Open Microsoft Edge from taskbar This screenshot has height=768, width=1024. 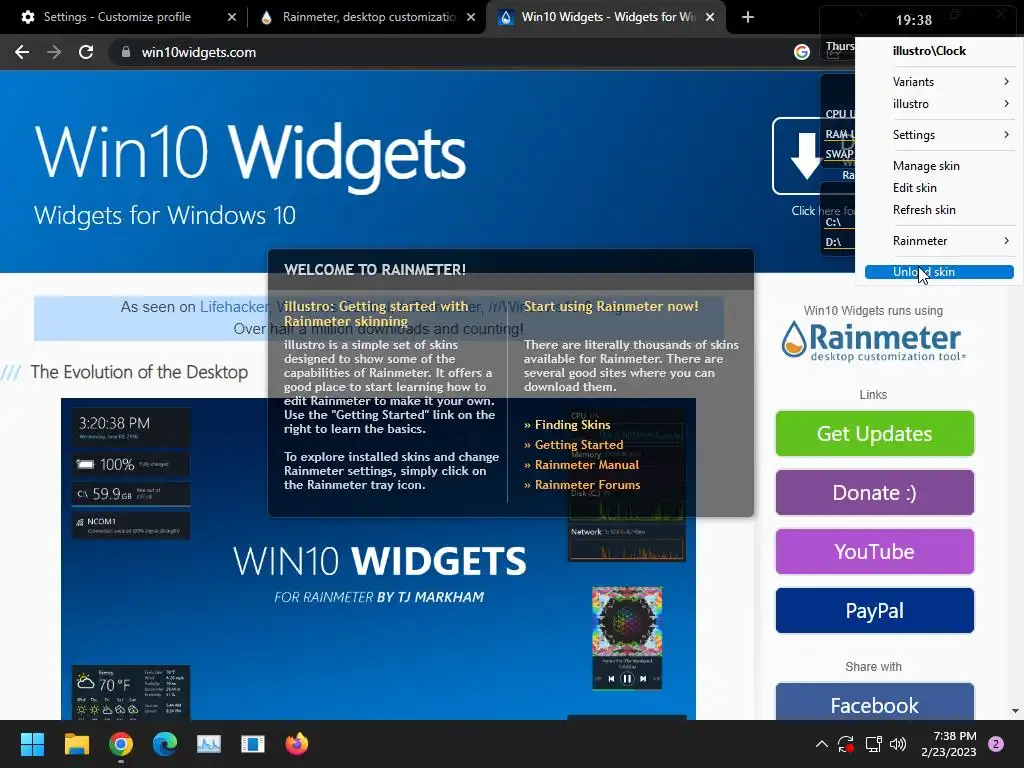[165, 744]
